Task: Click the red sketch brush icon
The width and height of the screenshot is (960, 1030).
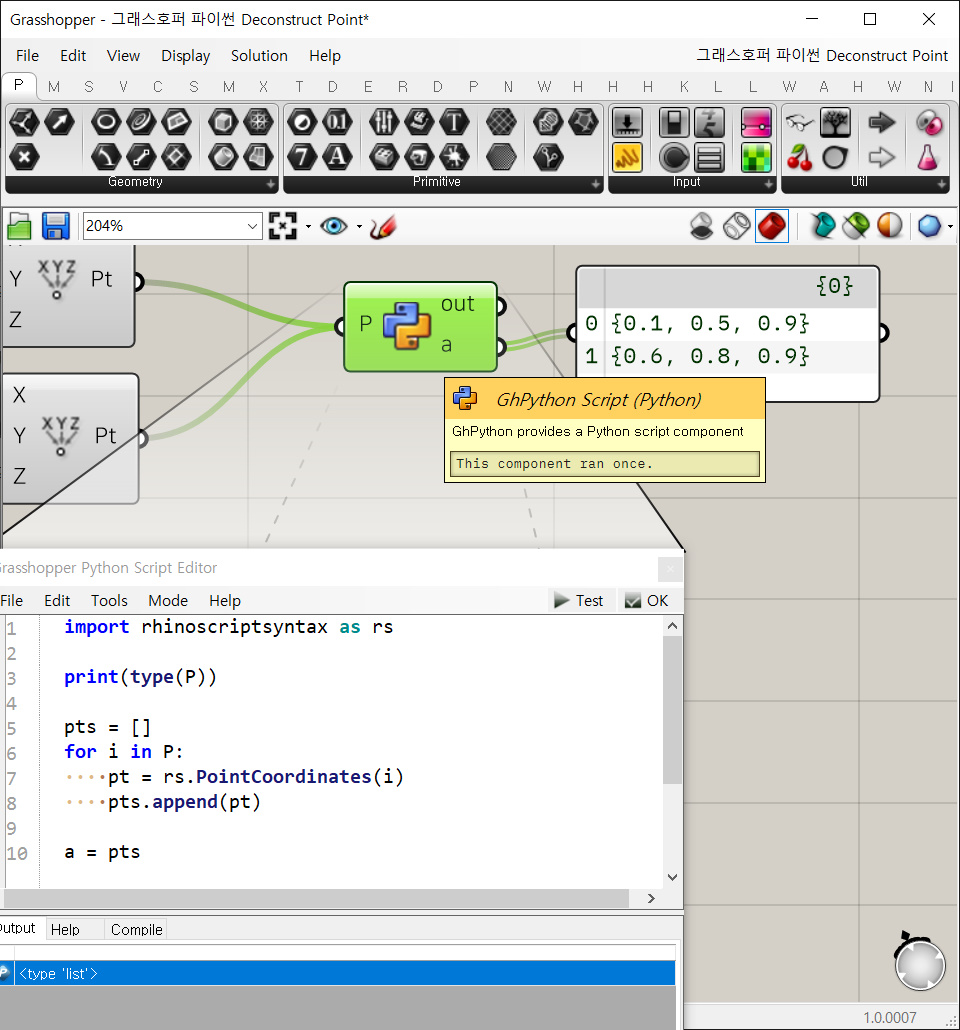Action: [382, 227]
